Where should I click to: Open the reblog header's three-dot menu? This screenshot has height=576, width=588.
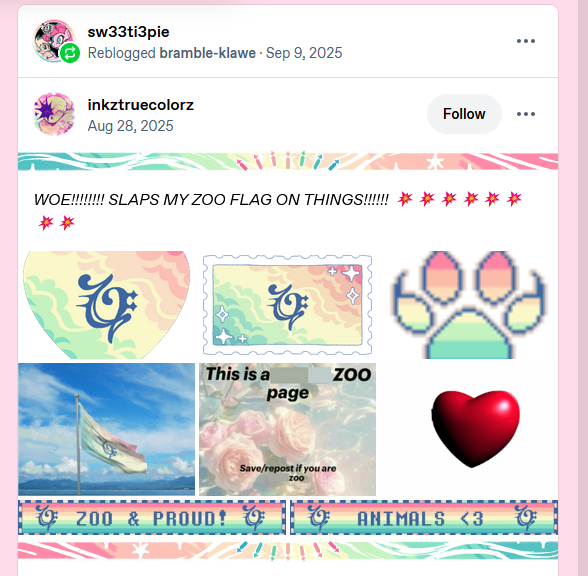pos(526,41)
